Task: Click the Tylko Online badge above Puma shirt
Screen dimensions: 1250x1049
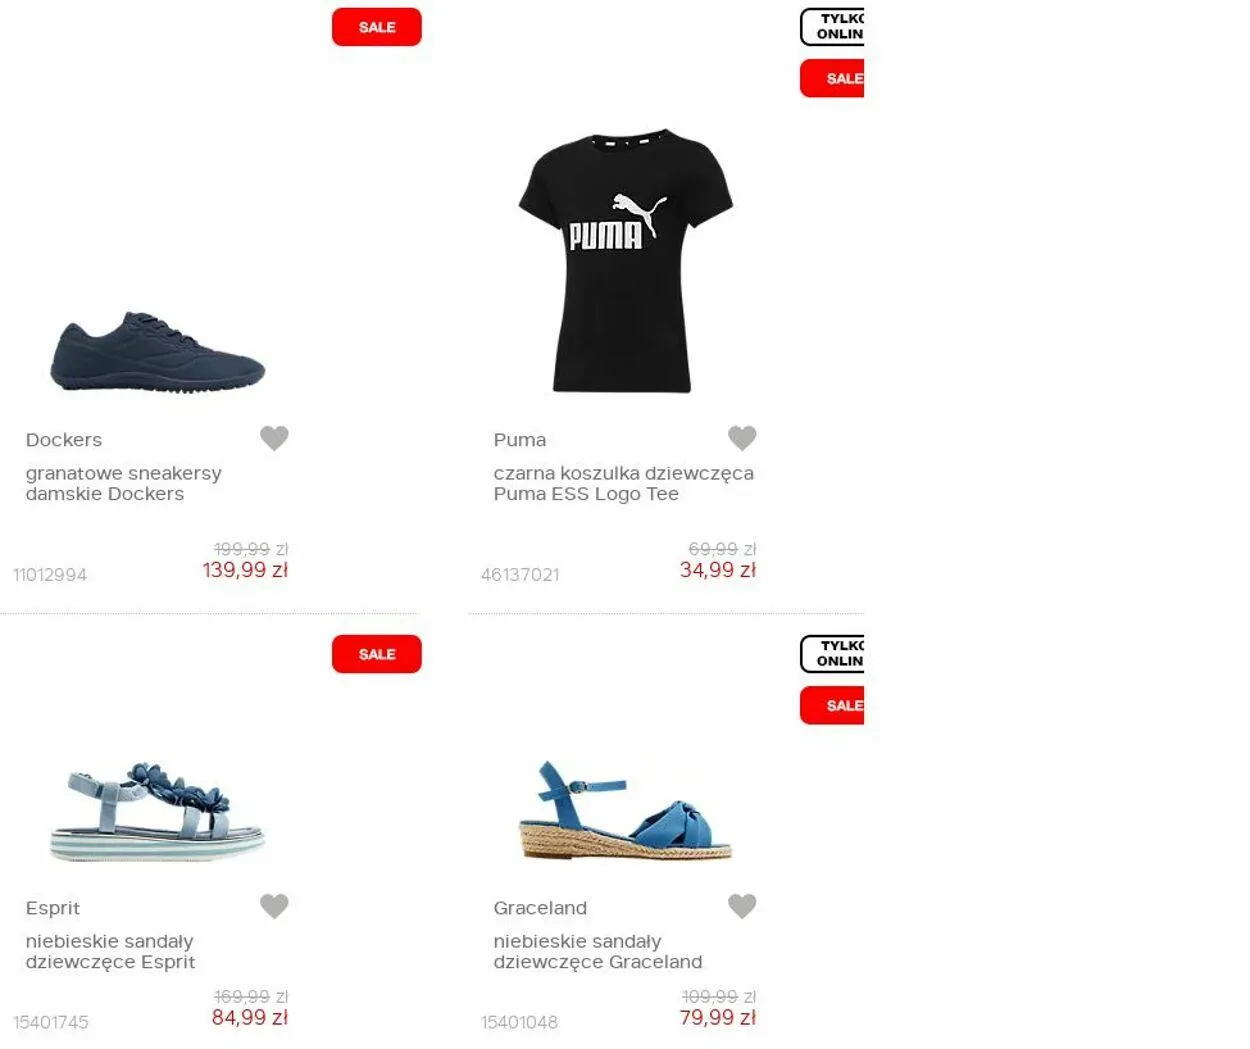Action: click(x=832, y=27)
